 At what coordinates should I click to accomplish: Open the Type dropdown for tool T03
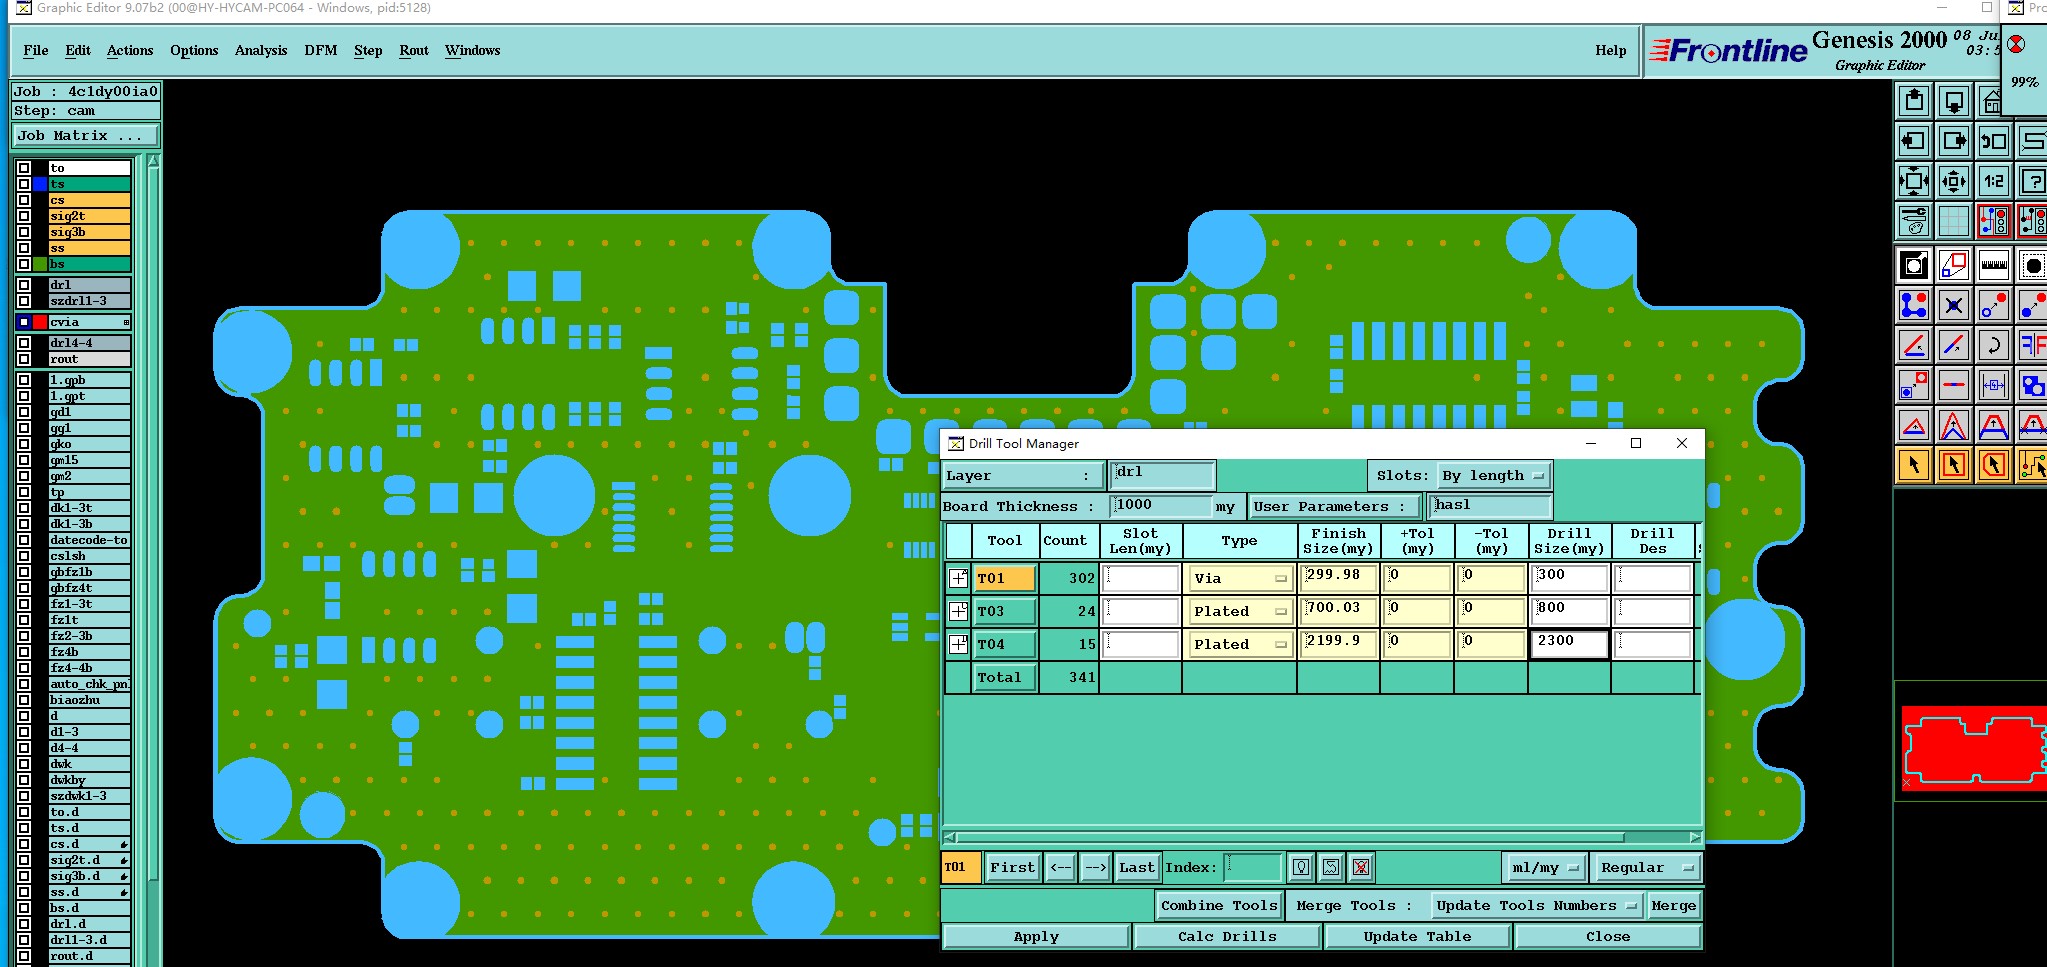[x=1240, y=611]
